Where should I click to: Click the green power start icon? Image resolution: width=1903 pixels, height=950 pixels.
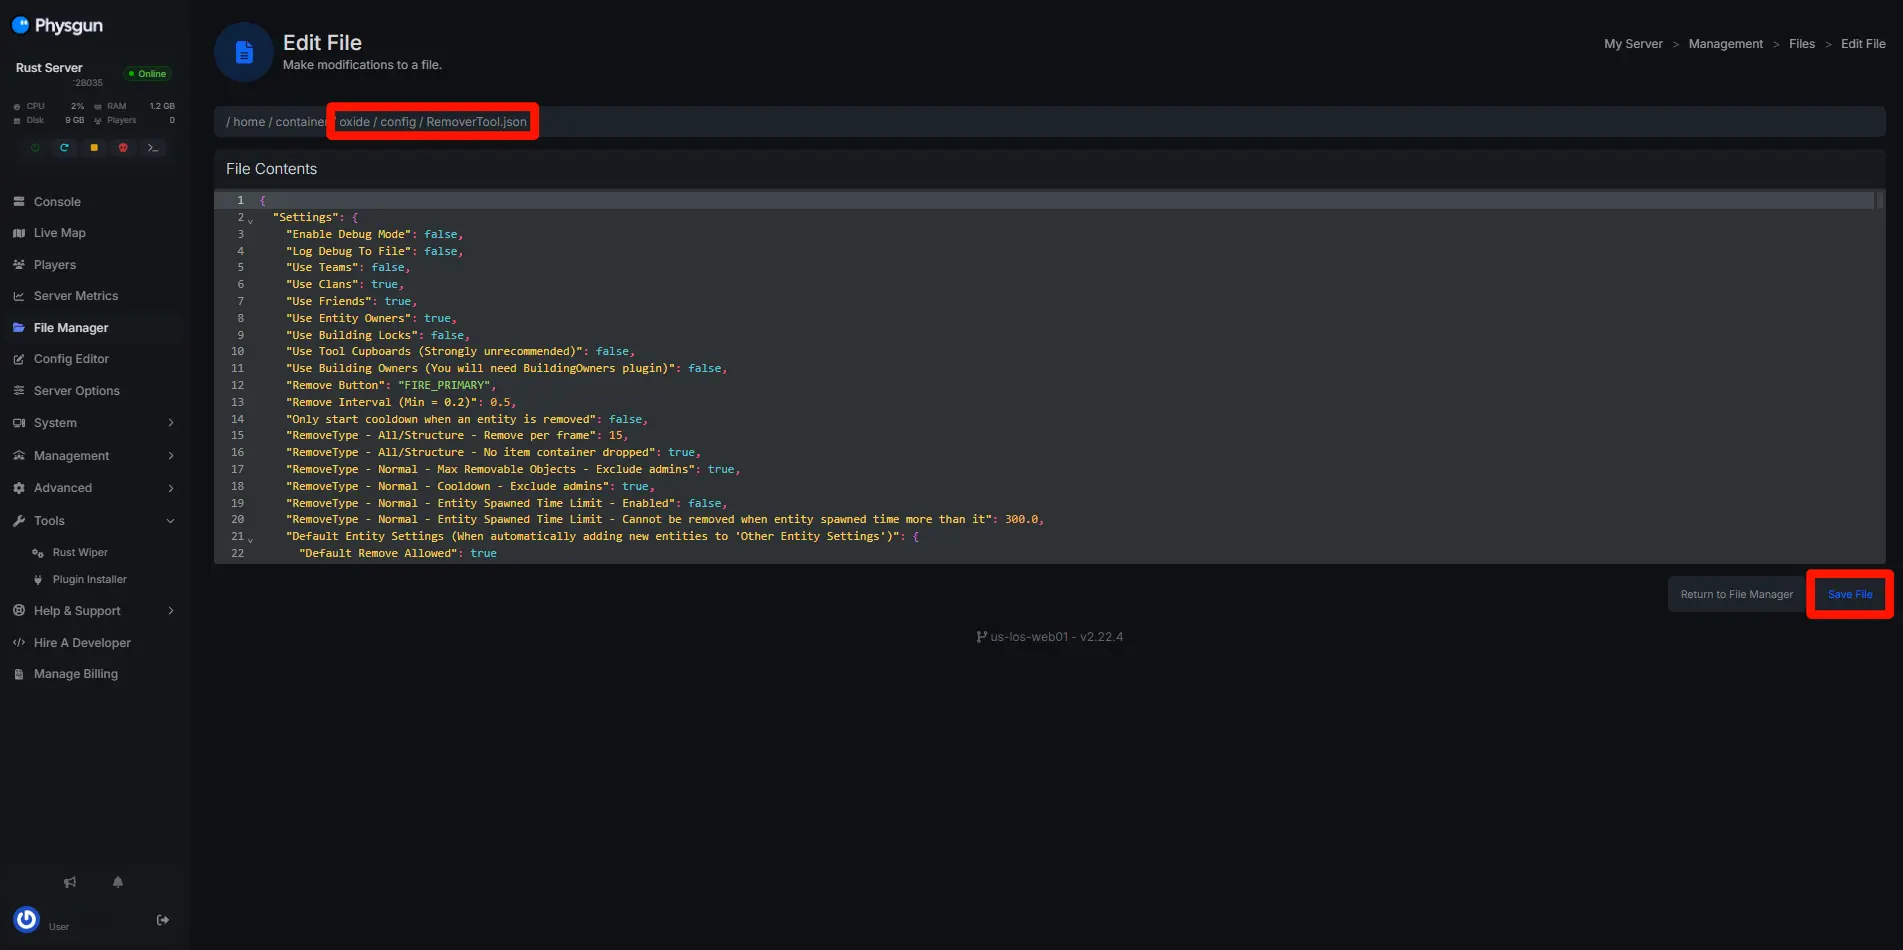pos(35,148)
